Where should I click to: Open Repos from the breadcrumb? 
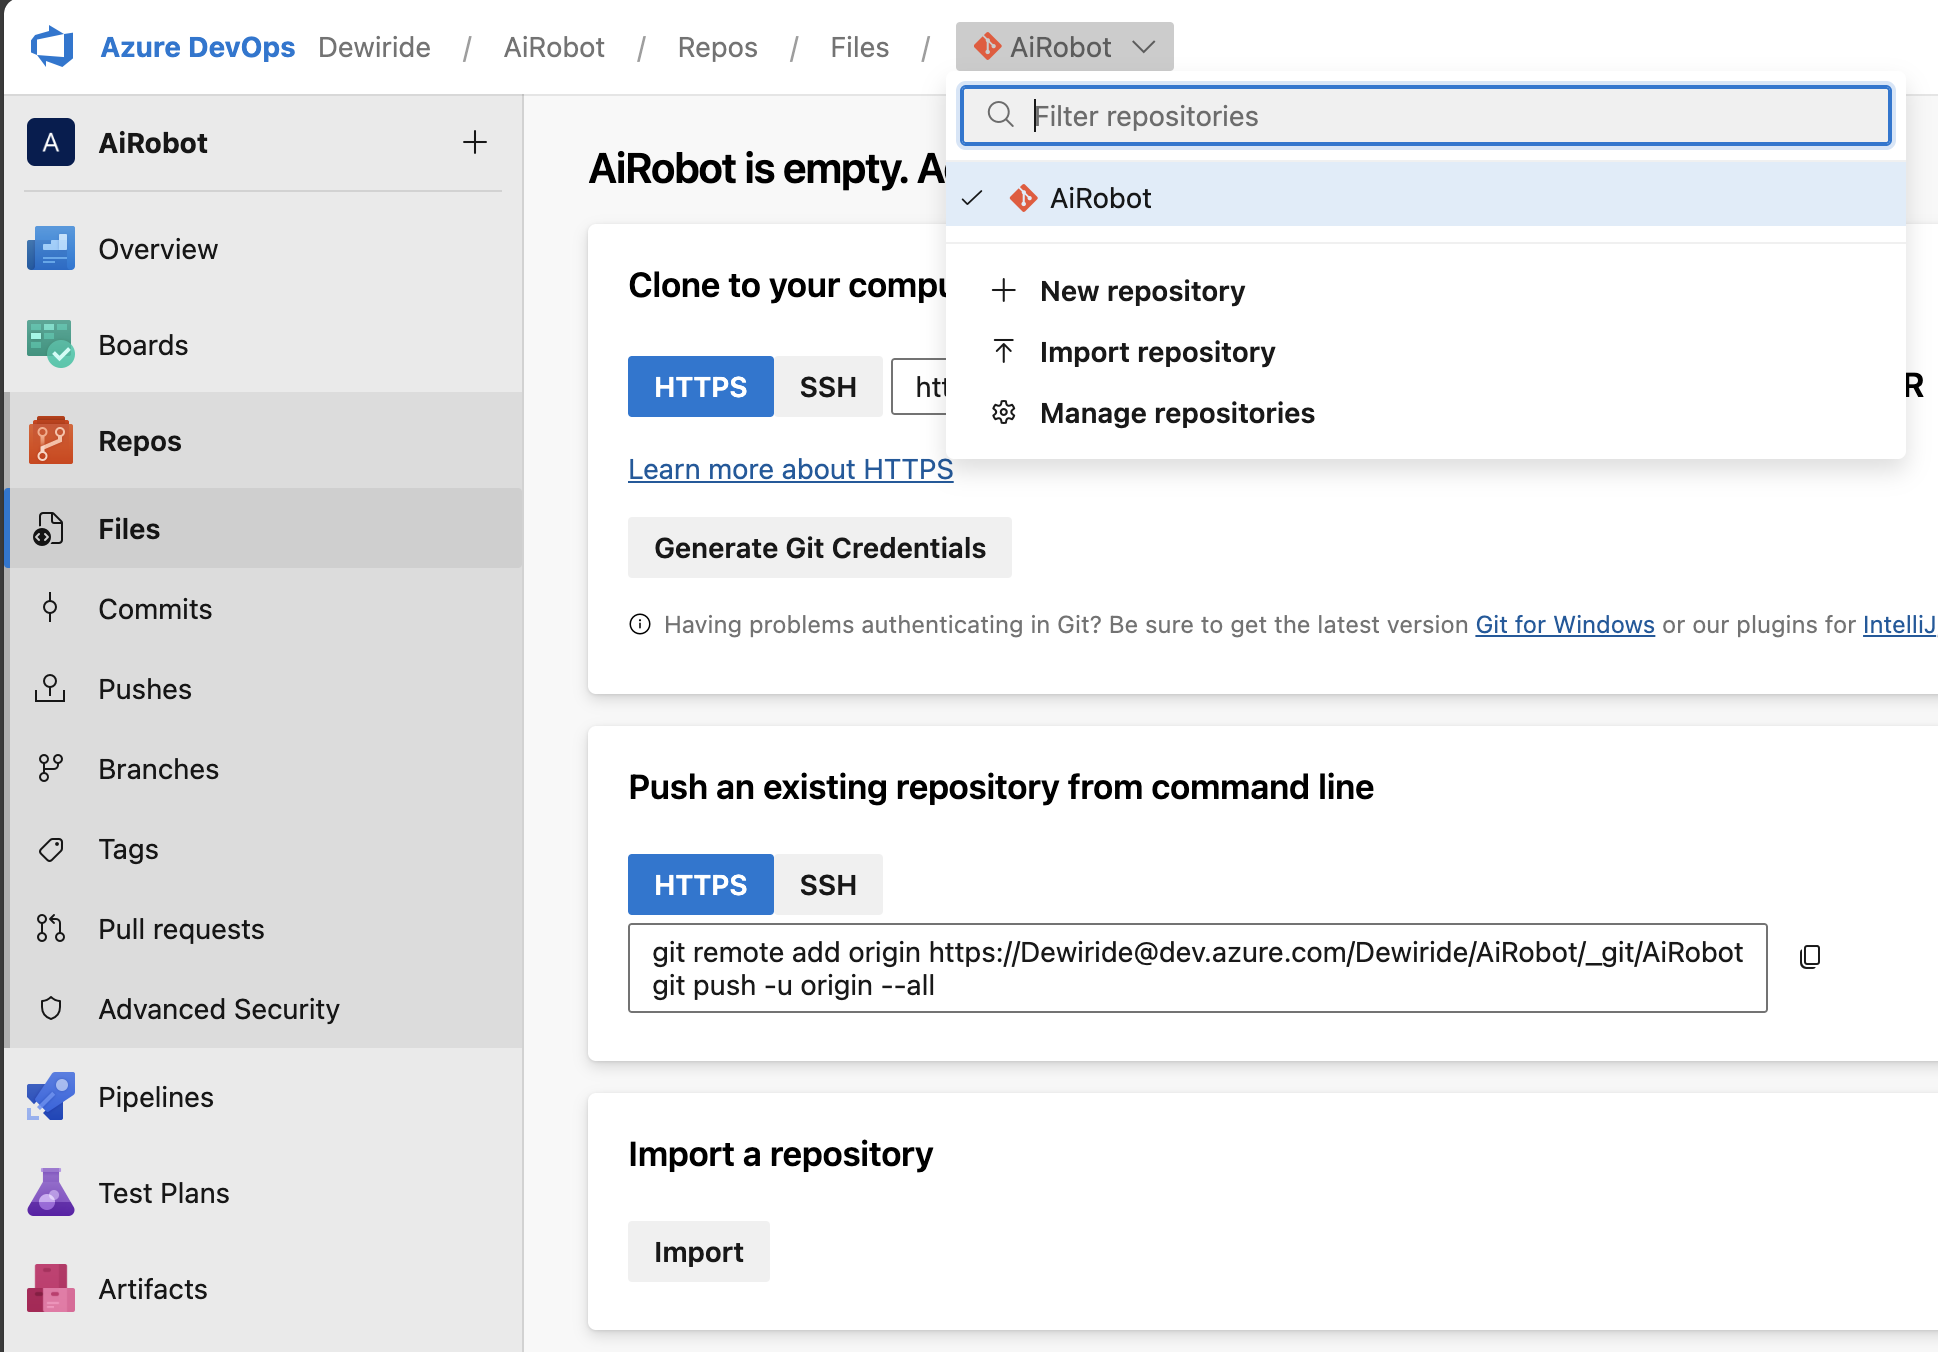click(717, 46)
